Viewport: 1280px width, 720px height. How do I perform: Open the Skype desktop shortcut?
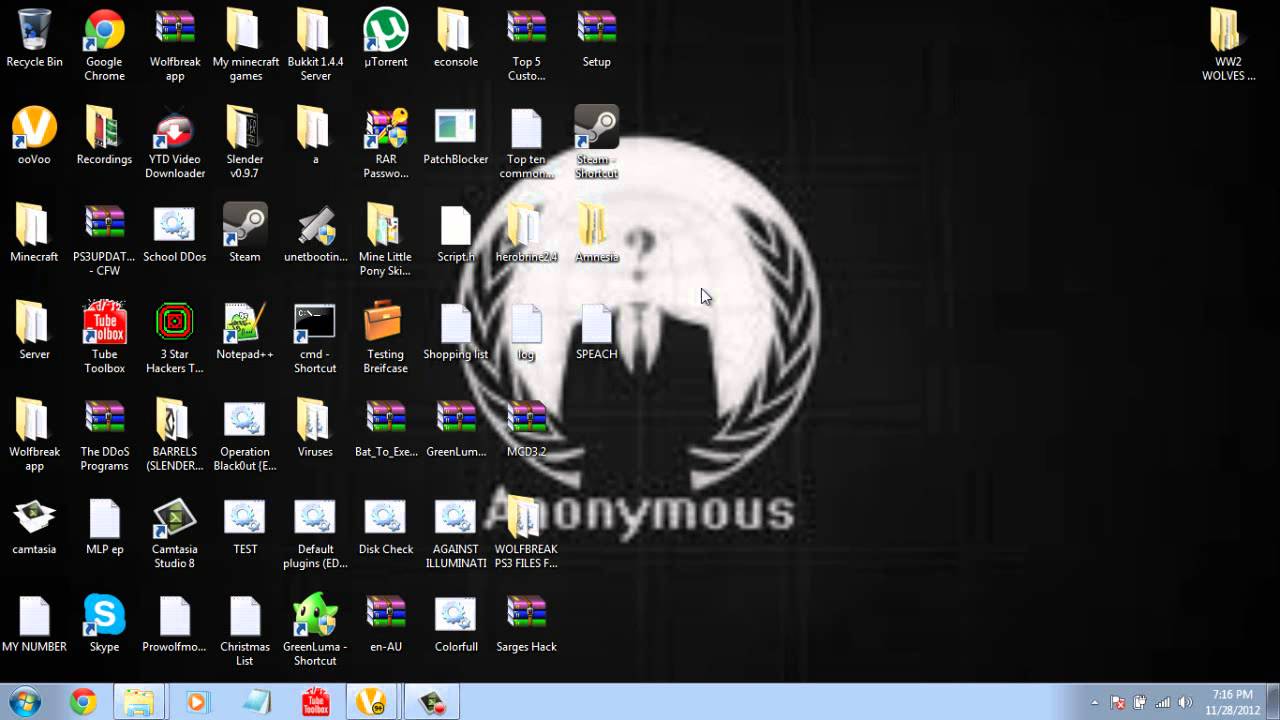pos(104,624)
